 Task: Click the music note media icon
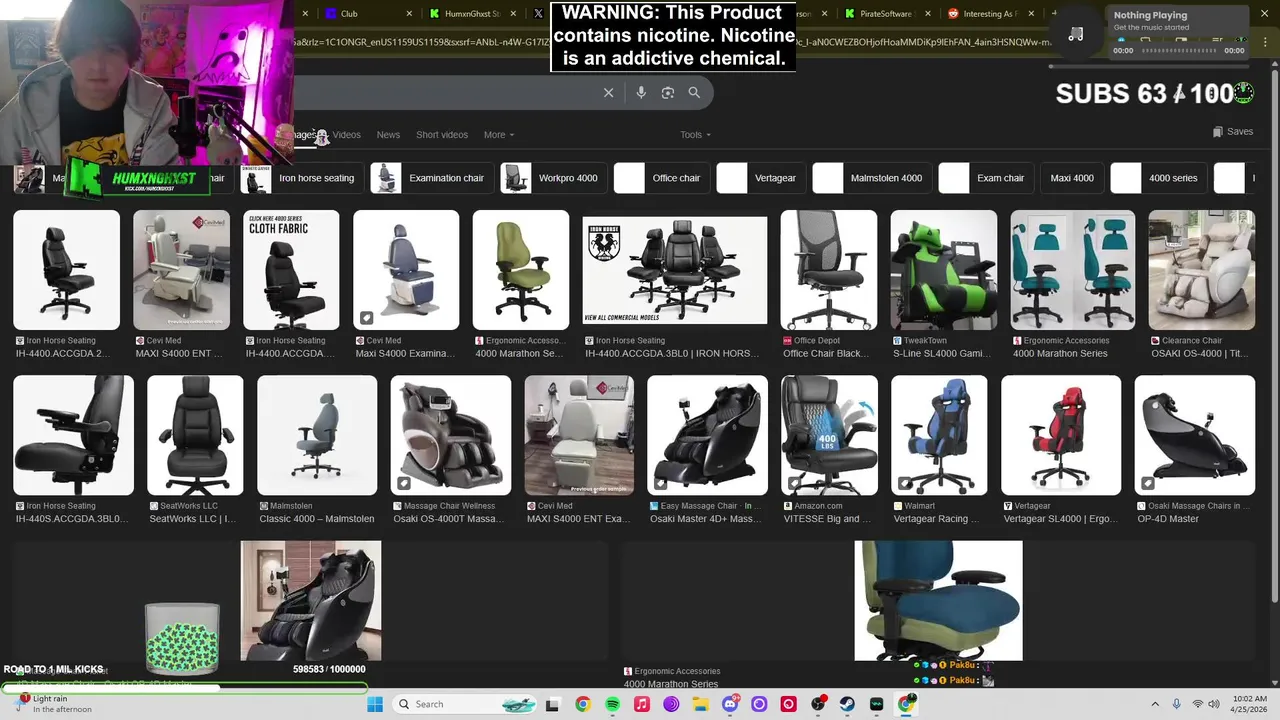point(1076,35)
